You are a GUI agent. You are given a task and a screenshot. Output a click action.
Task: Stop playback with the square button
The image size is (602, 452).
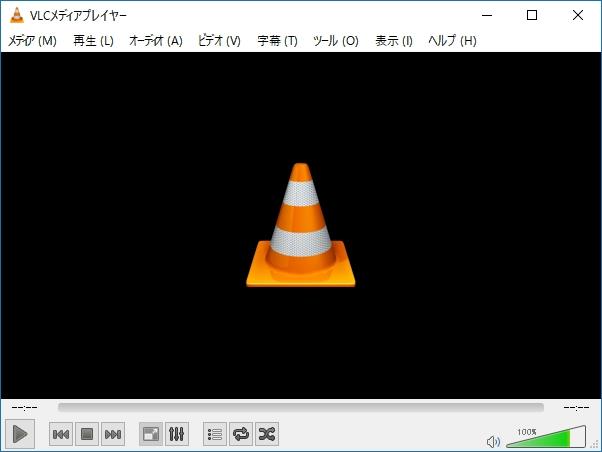click(87, 434)
